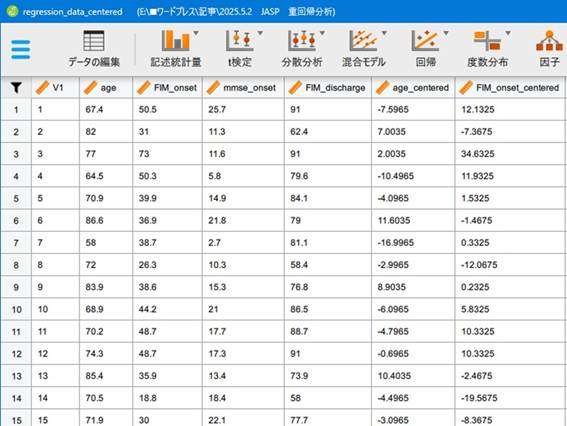Expand the 記述統計量 dropdown arrow

[x=196, y=33]
